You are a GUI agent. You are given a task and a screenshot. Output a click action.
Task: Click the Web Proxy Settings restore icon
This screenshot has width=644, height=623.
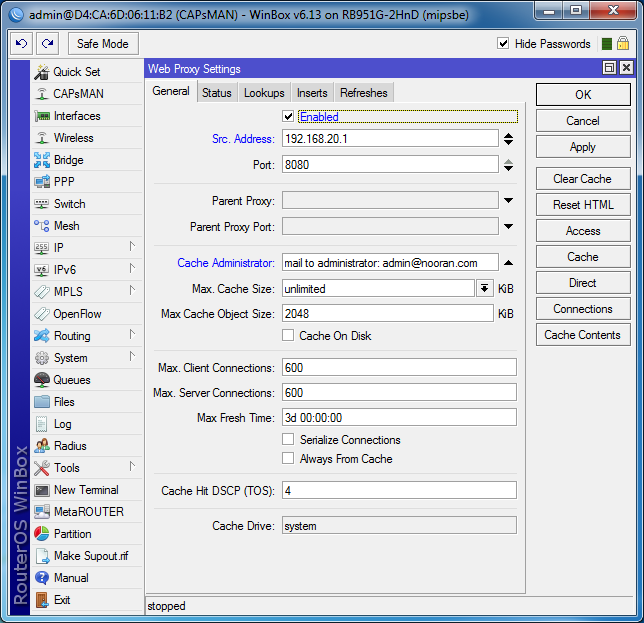pyautogui.click(x=609, y=68)
